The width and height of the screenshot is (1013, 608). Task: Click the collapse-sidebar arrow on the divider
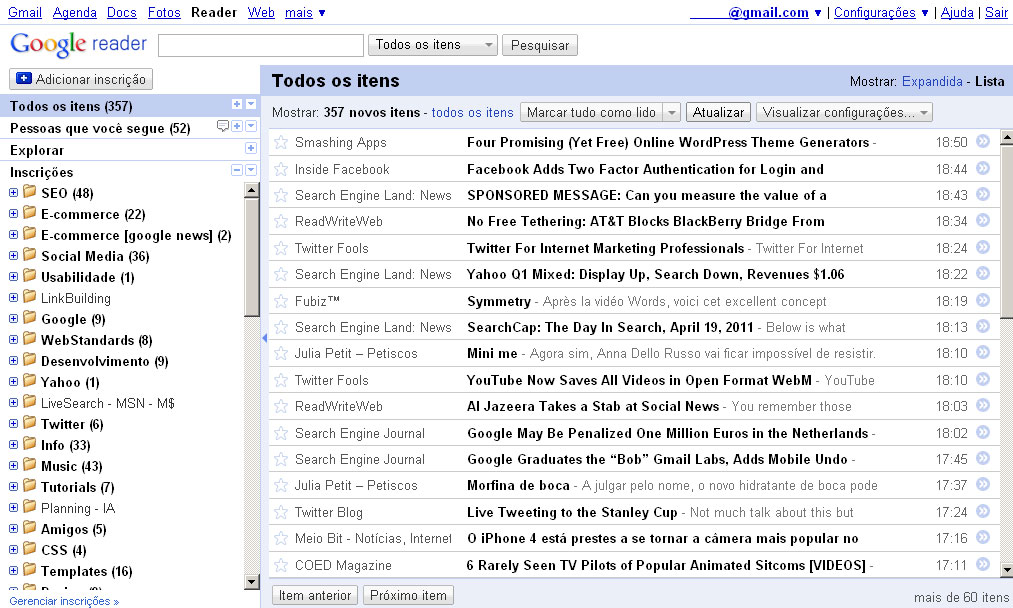pyautogui.click(x=264, y=338)
